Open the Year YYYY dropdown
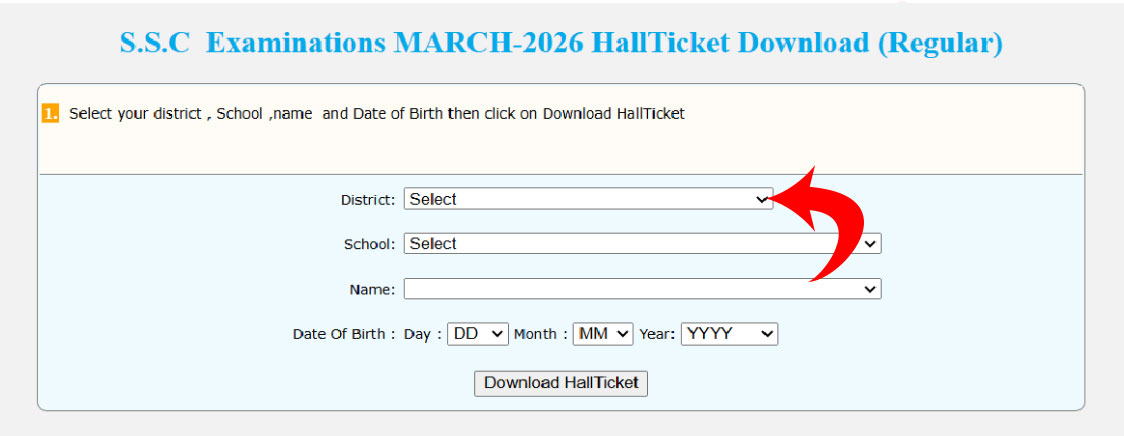This screenshot has width=1124, height=436. click(x=729, y=334)
